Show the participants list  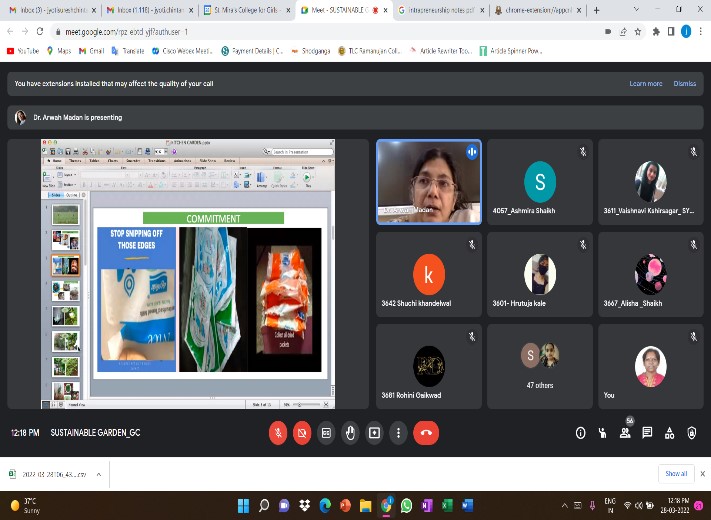[625, 433]
